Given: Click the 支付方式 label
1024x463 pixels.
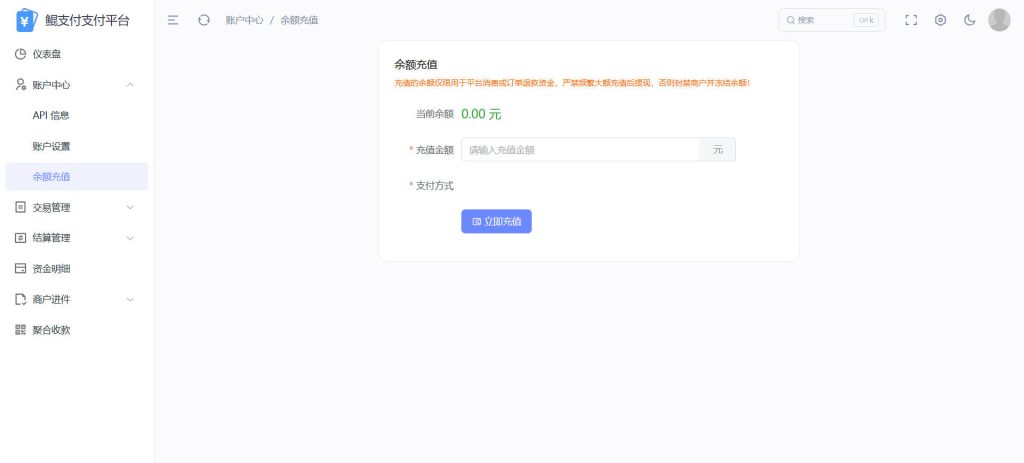Looking at the screenshot, I should tap(435, 185).
